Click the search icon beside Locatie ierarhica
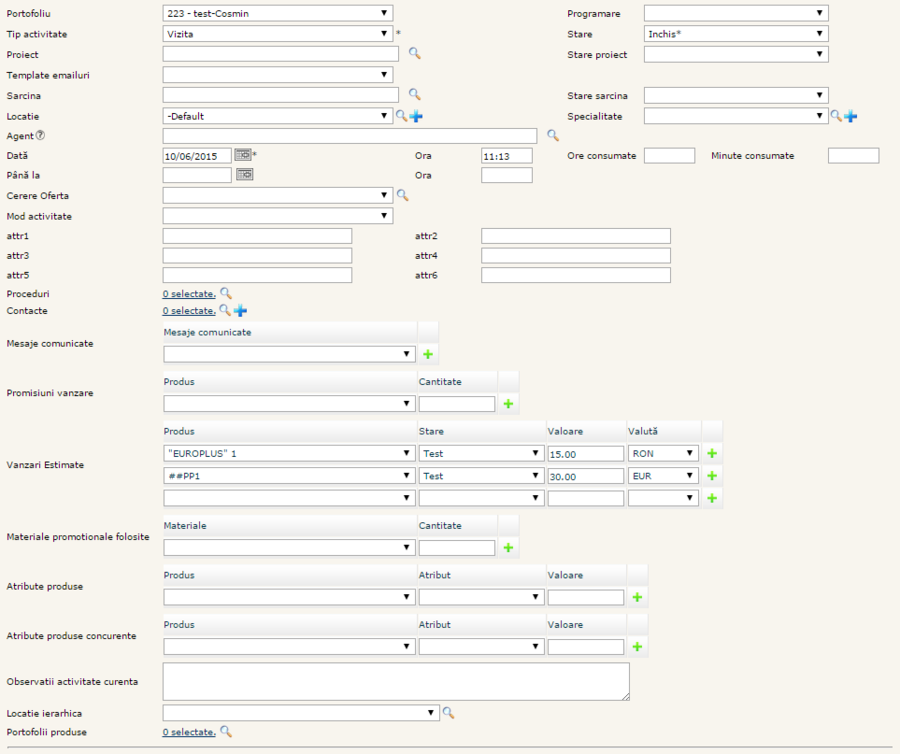900x754 pixels. pos(448,713)
